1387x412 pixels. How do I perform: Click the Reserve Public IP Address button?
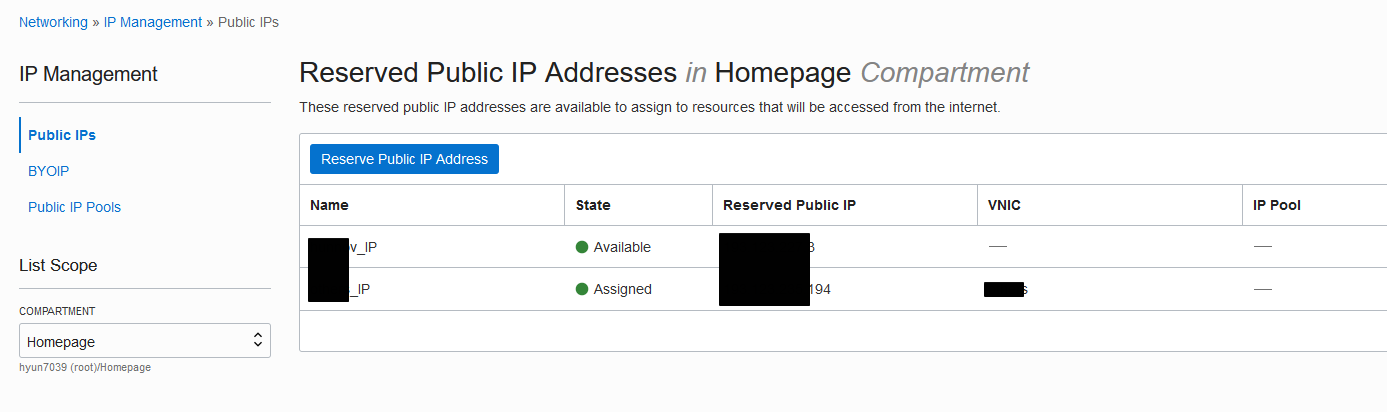coord(404,159)
